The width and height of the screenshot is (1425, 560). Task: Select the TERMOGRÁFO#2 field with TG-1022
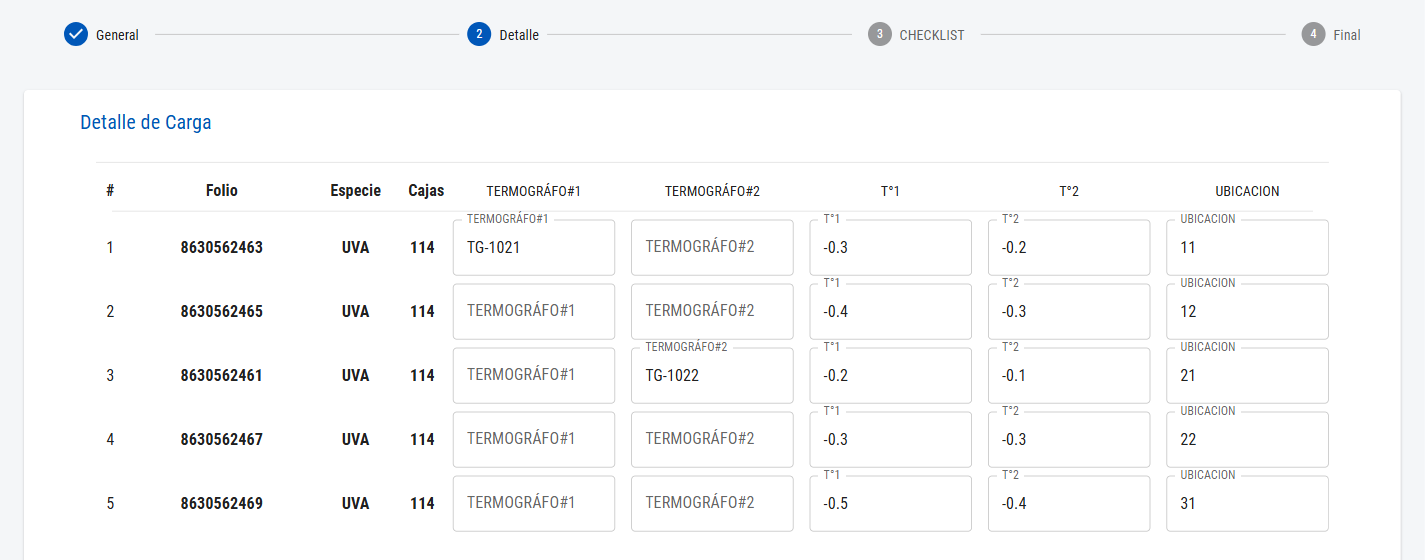point(712,375)
